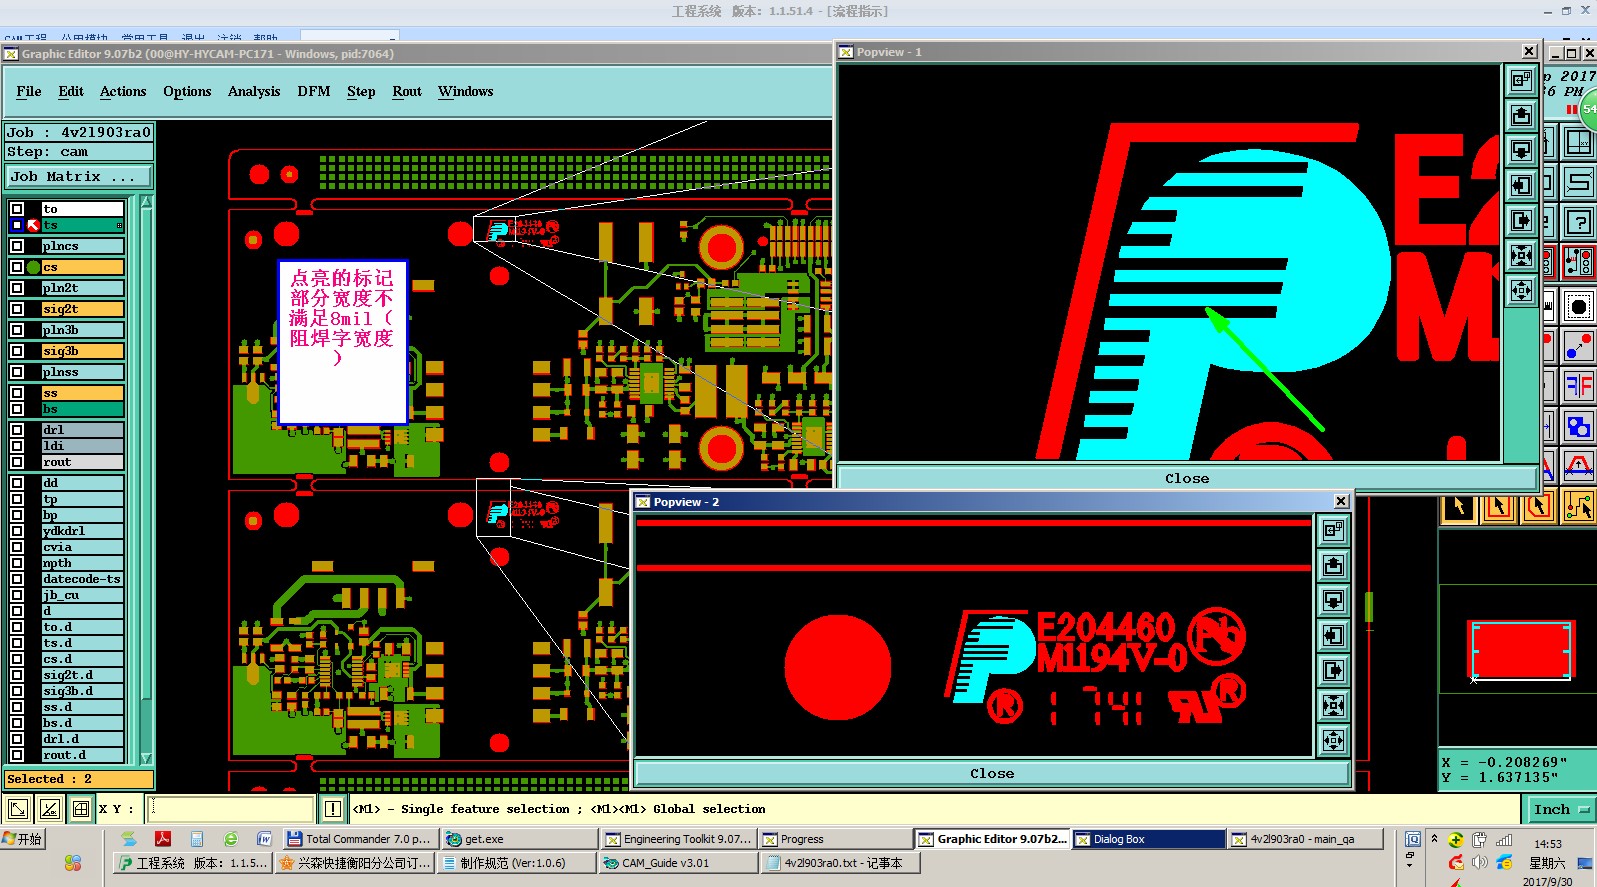Toggle checkbox for layer sig2t
Screen dimensions: 1597x887
tap(17, 309)
